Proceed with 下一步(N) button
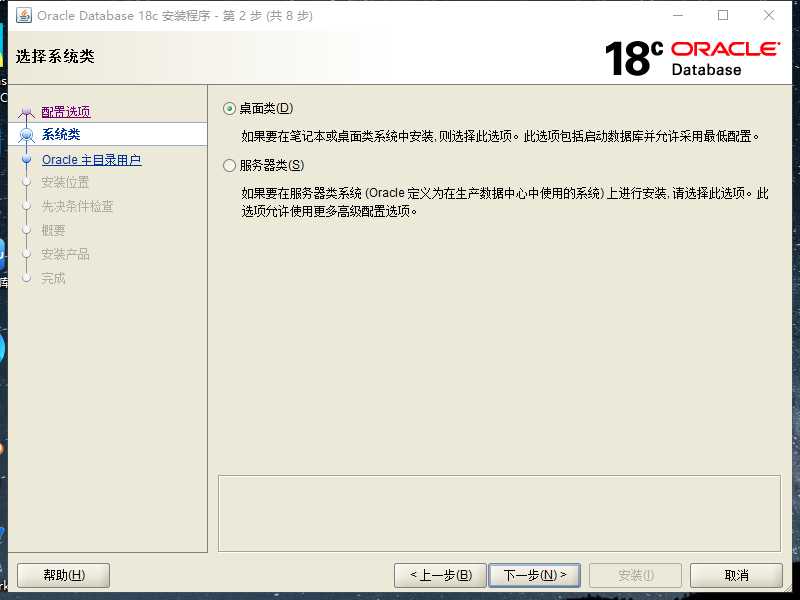 [534, 576]
